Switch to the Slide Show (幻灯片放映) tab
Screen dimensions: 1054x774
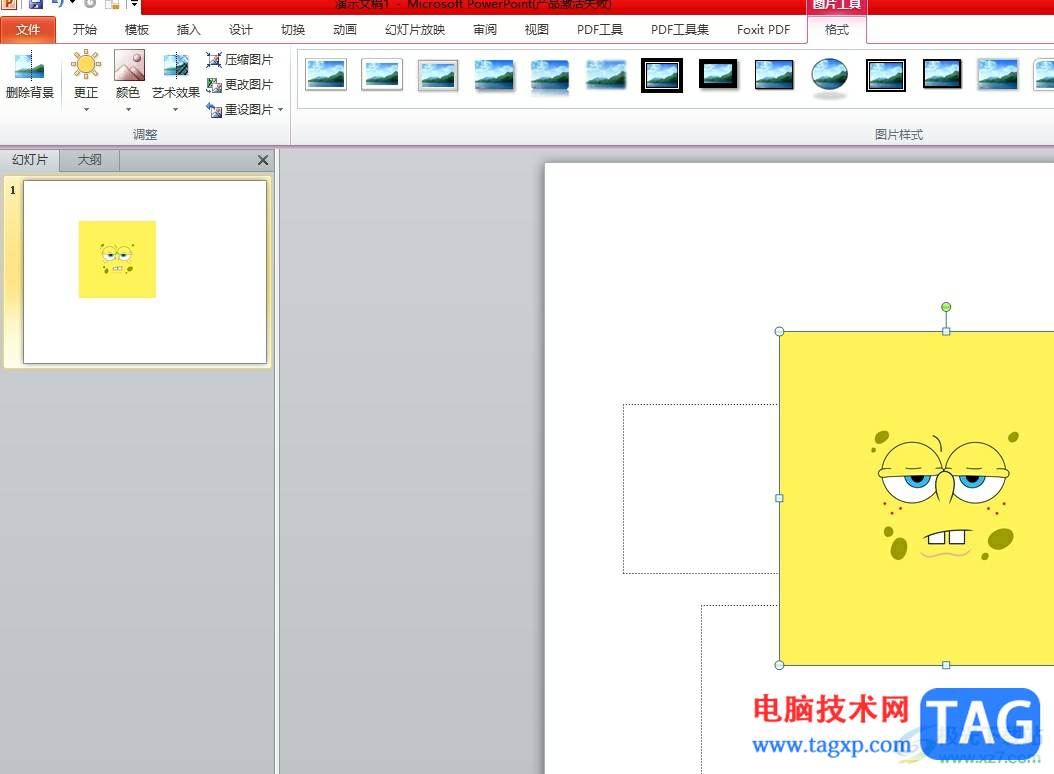click(415, 30)
